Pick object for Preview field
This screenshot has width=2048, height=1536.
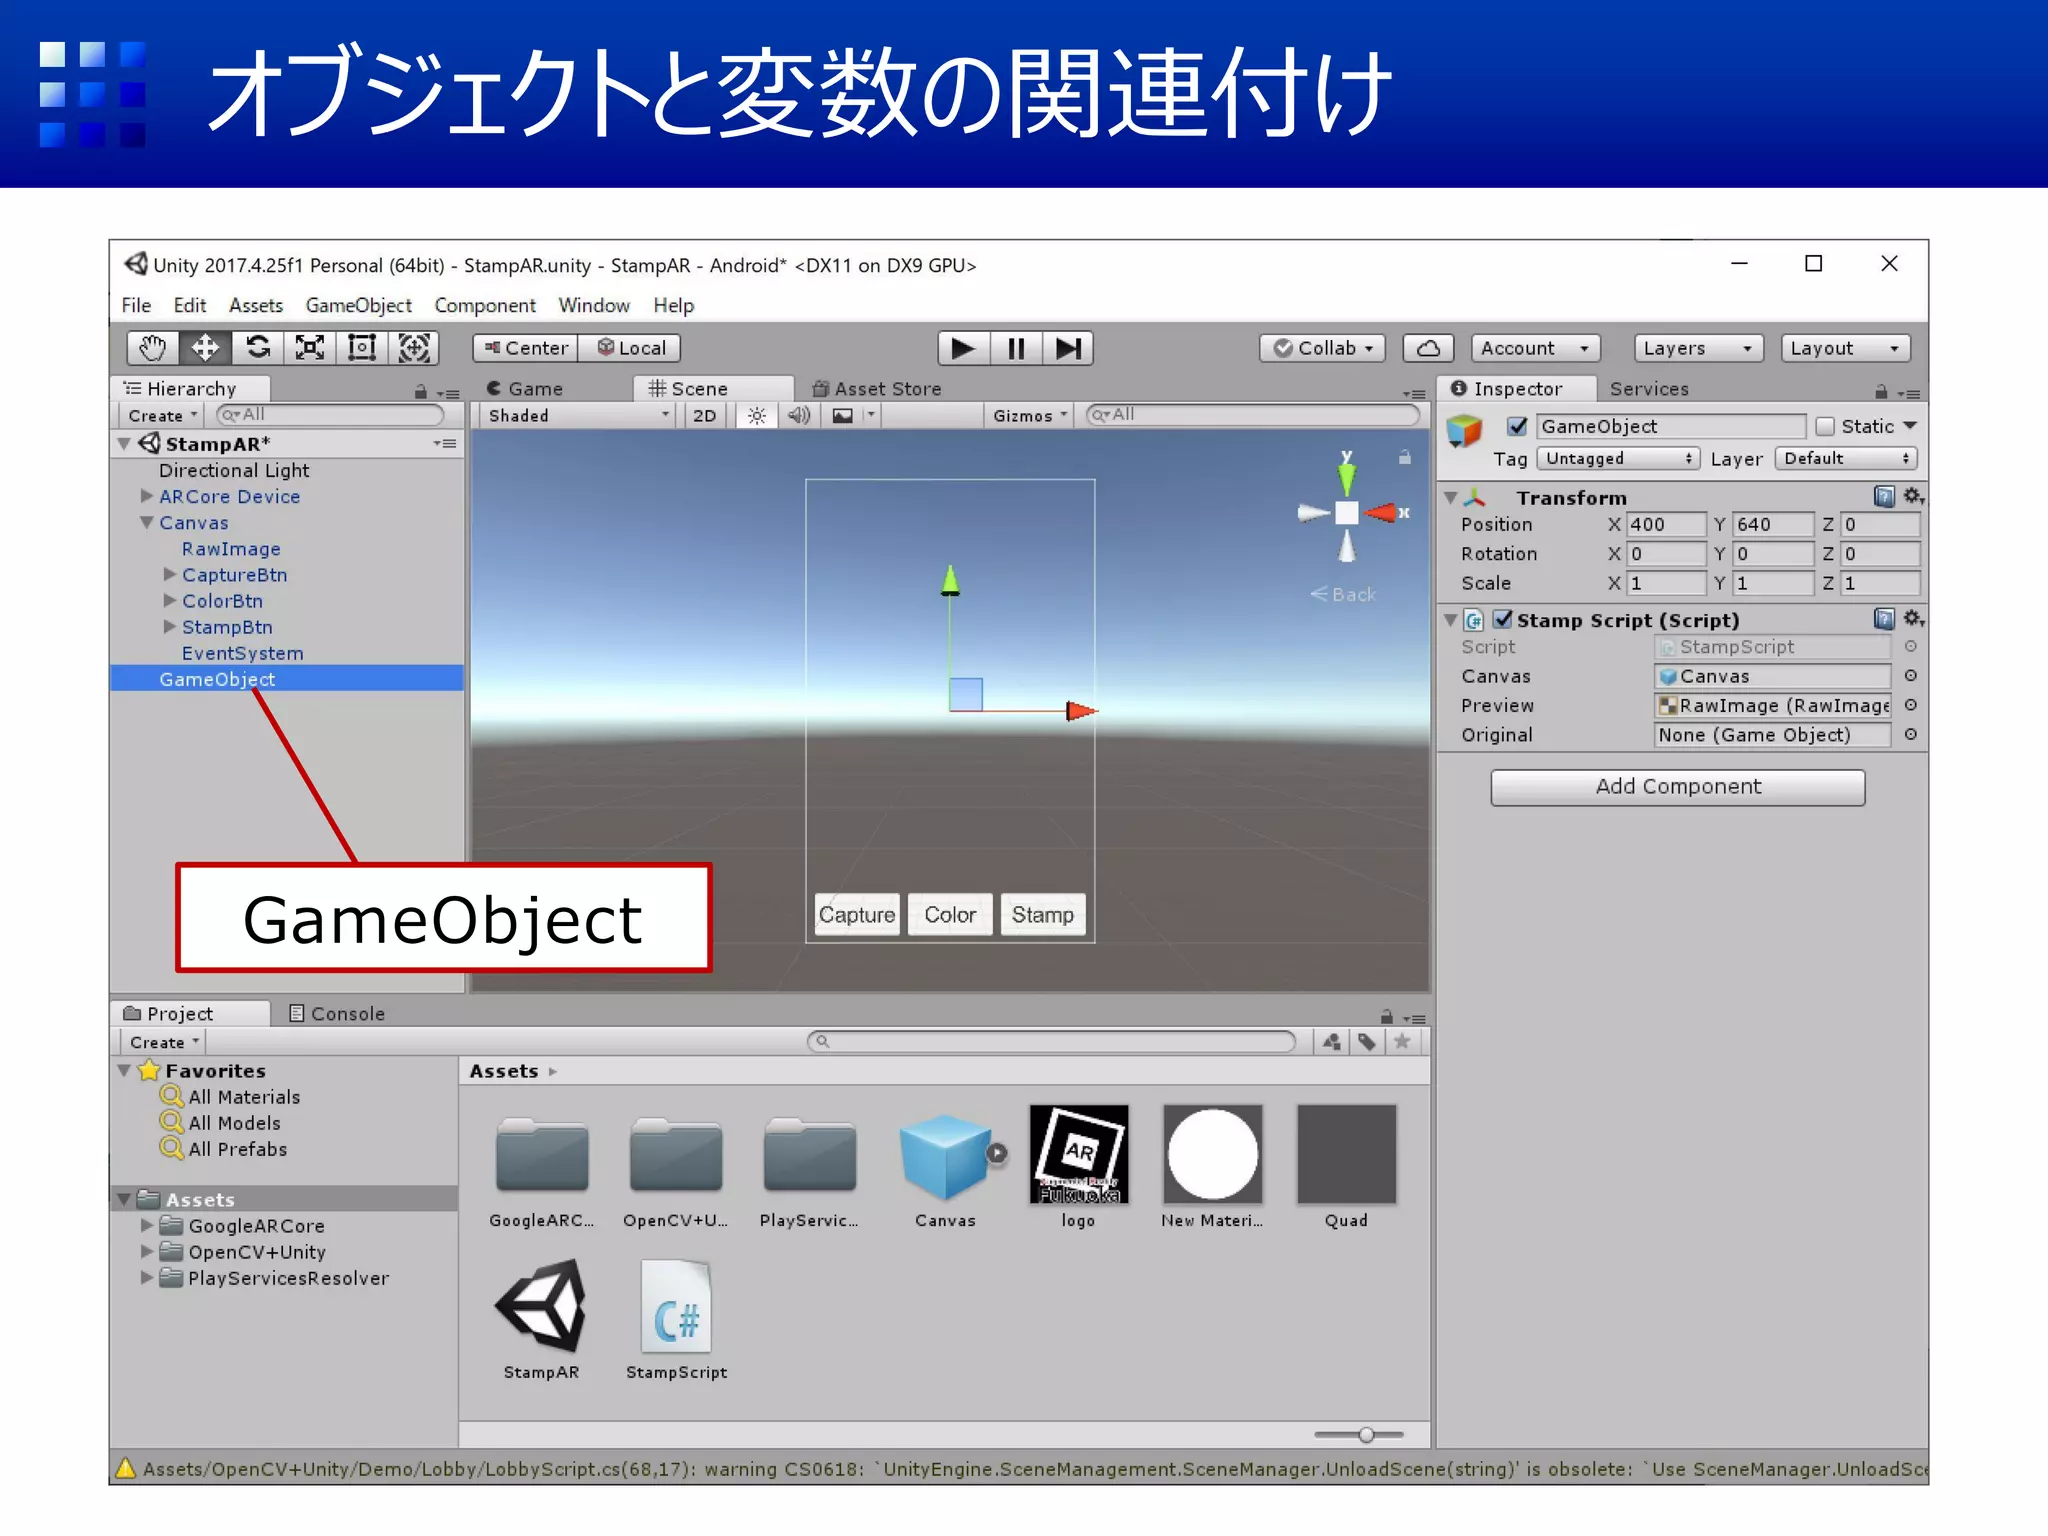click(x=1910, y=705)
